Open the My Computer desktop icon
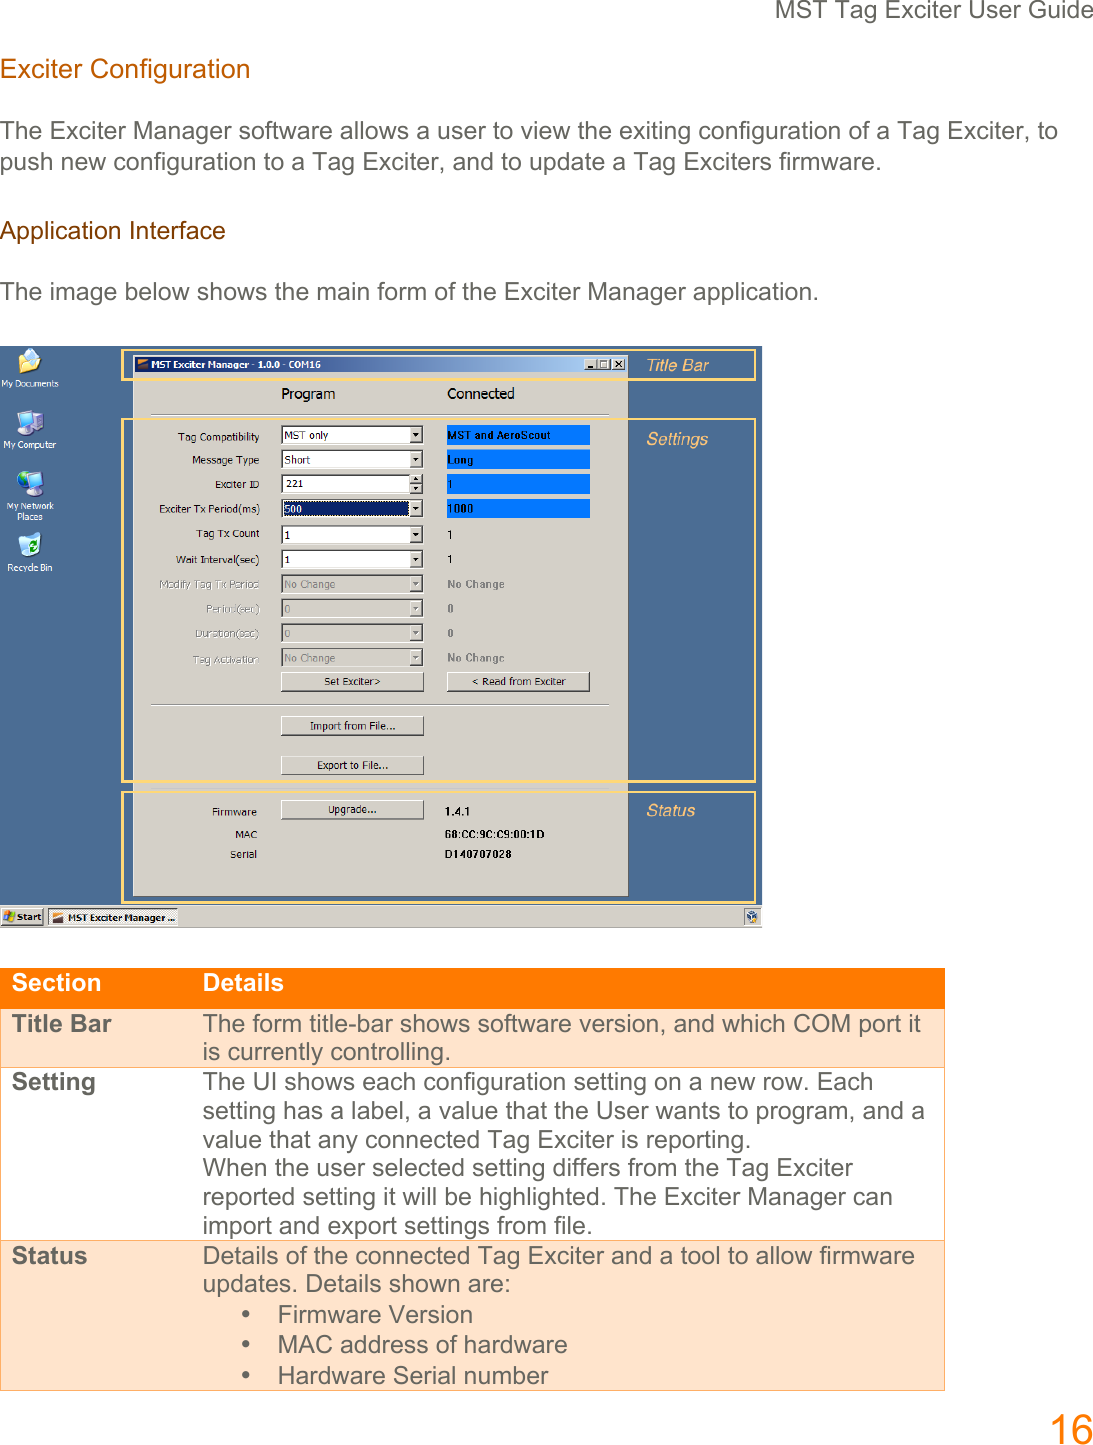 click(x=29, y=429)
